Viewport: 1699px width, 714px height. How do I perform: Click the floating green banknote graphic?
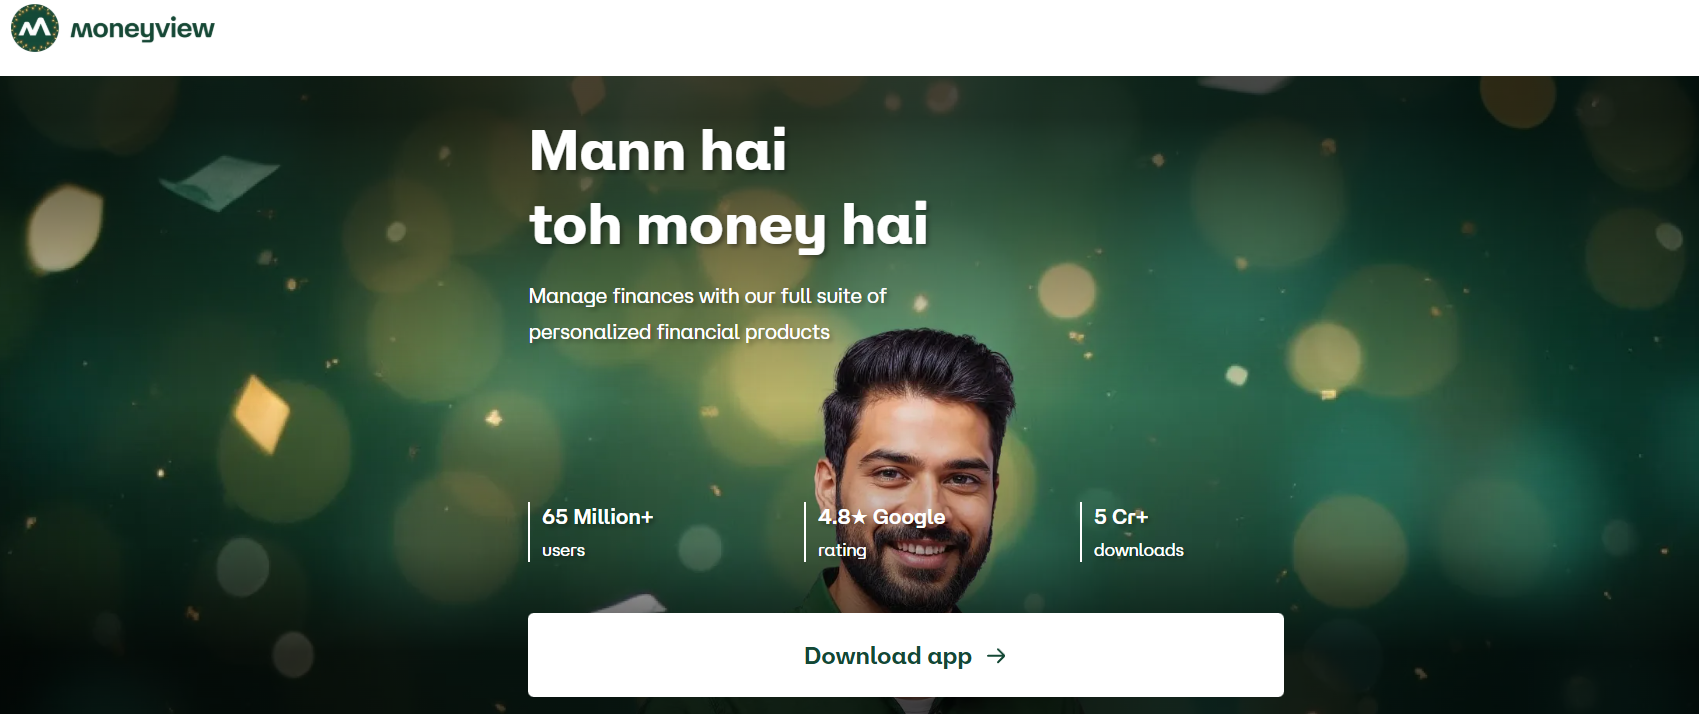(x=218, y=182)
